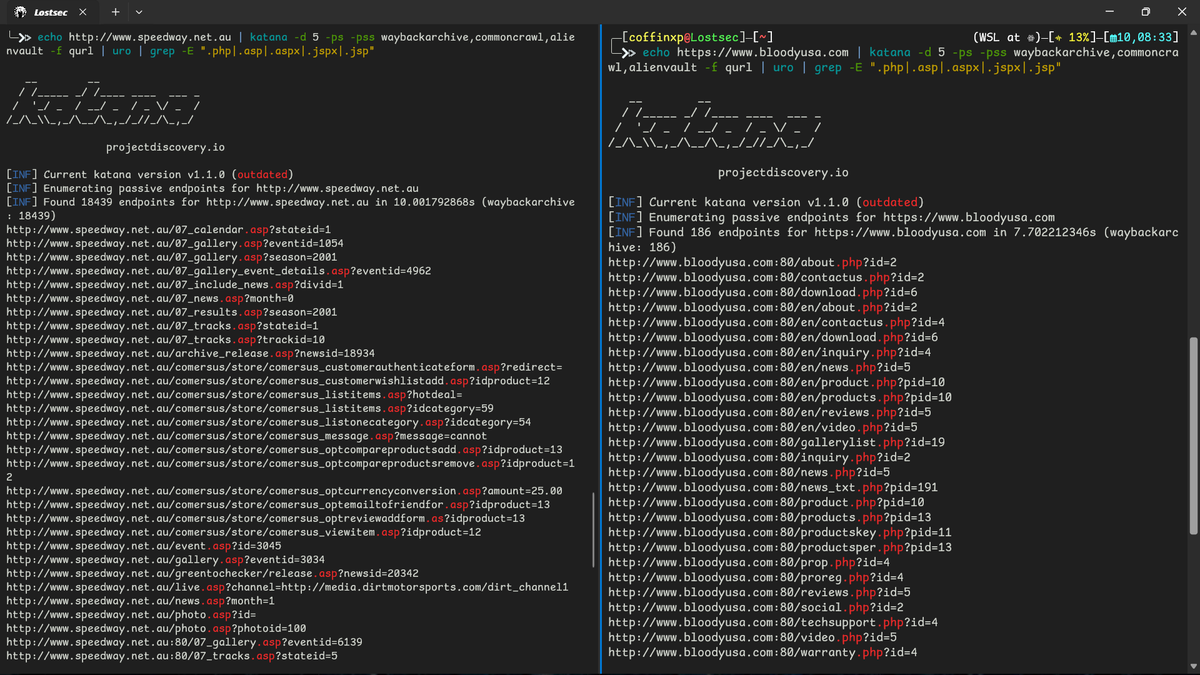Viewport: 1200px width, 675px height.
Task: Click the bloodyusa proreg.php?id=4 URL
Action: tap(756, 577)
